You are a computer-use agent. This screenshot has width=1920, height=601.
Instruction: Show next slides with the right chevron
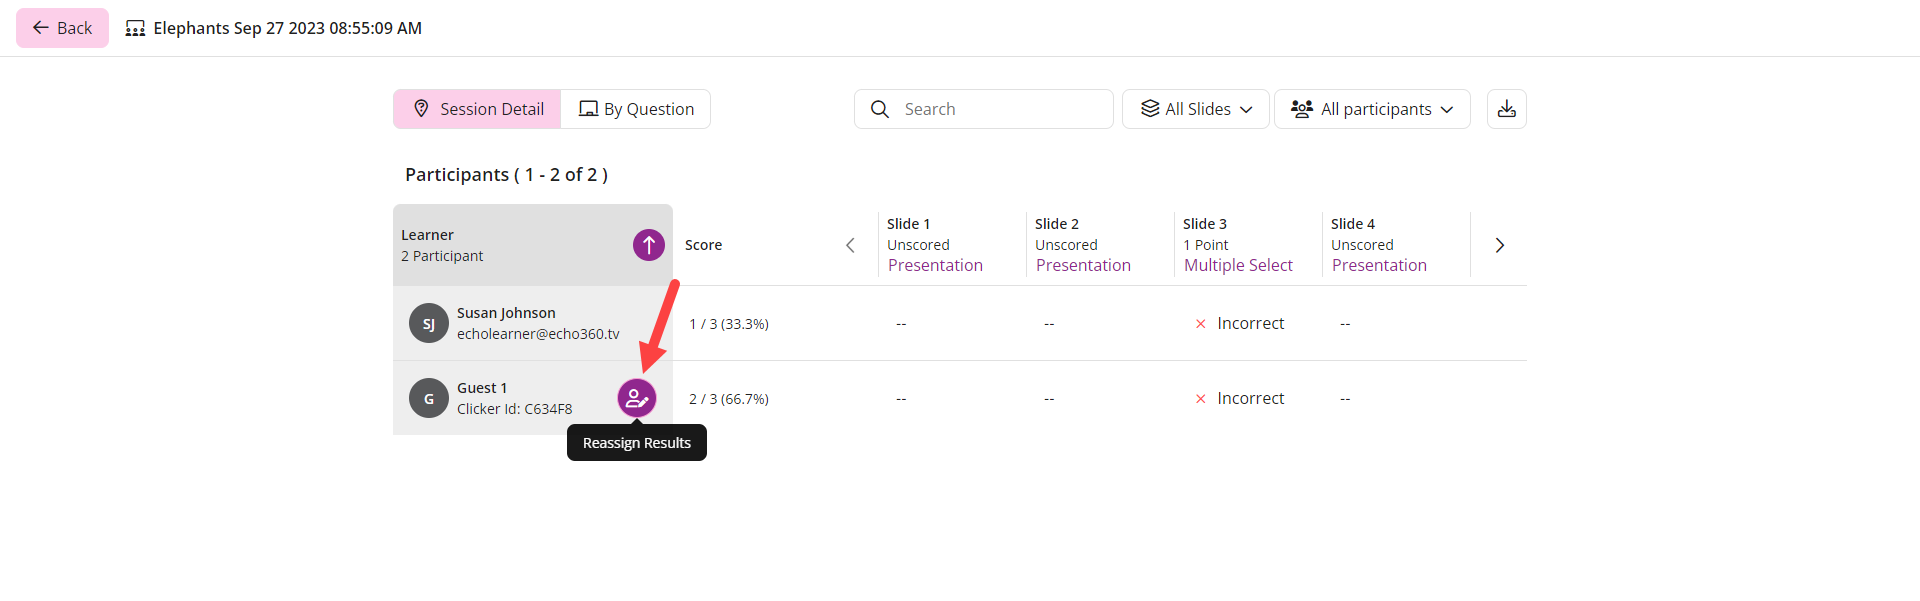pos(1499,245)
